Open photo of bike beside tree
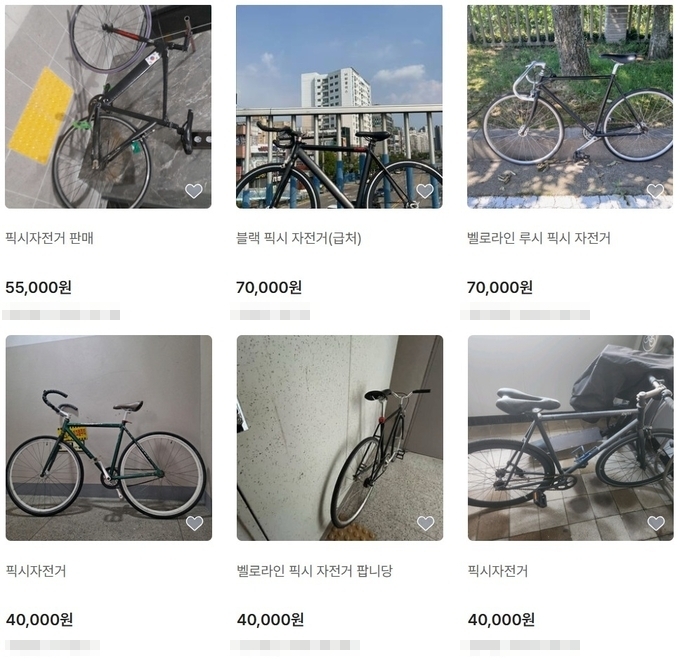Image resolution: width=680 pixels, height=661 pixels. pyautogui.click(x=570, y=107)
